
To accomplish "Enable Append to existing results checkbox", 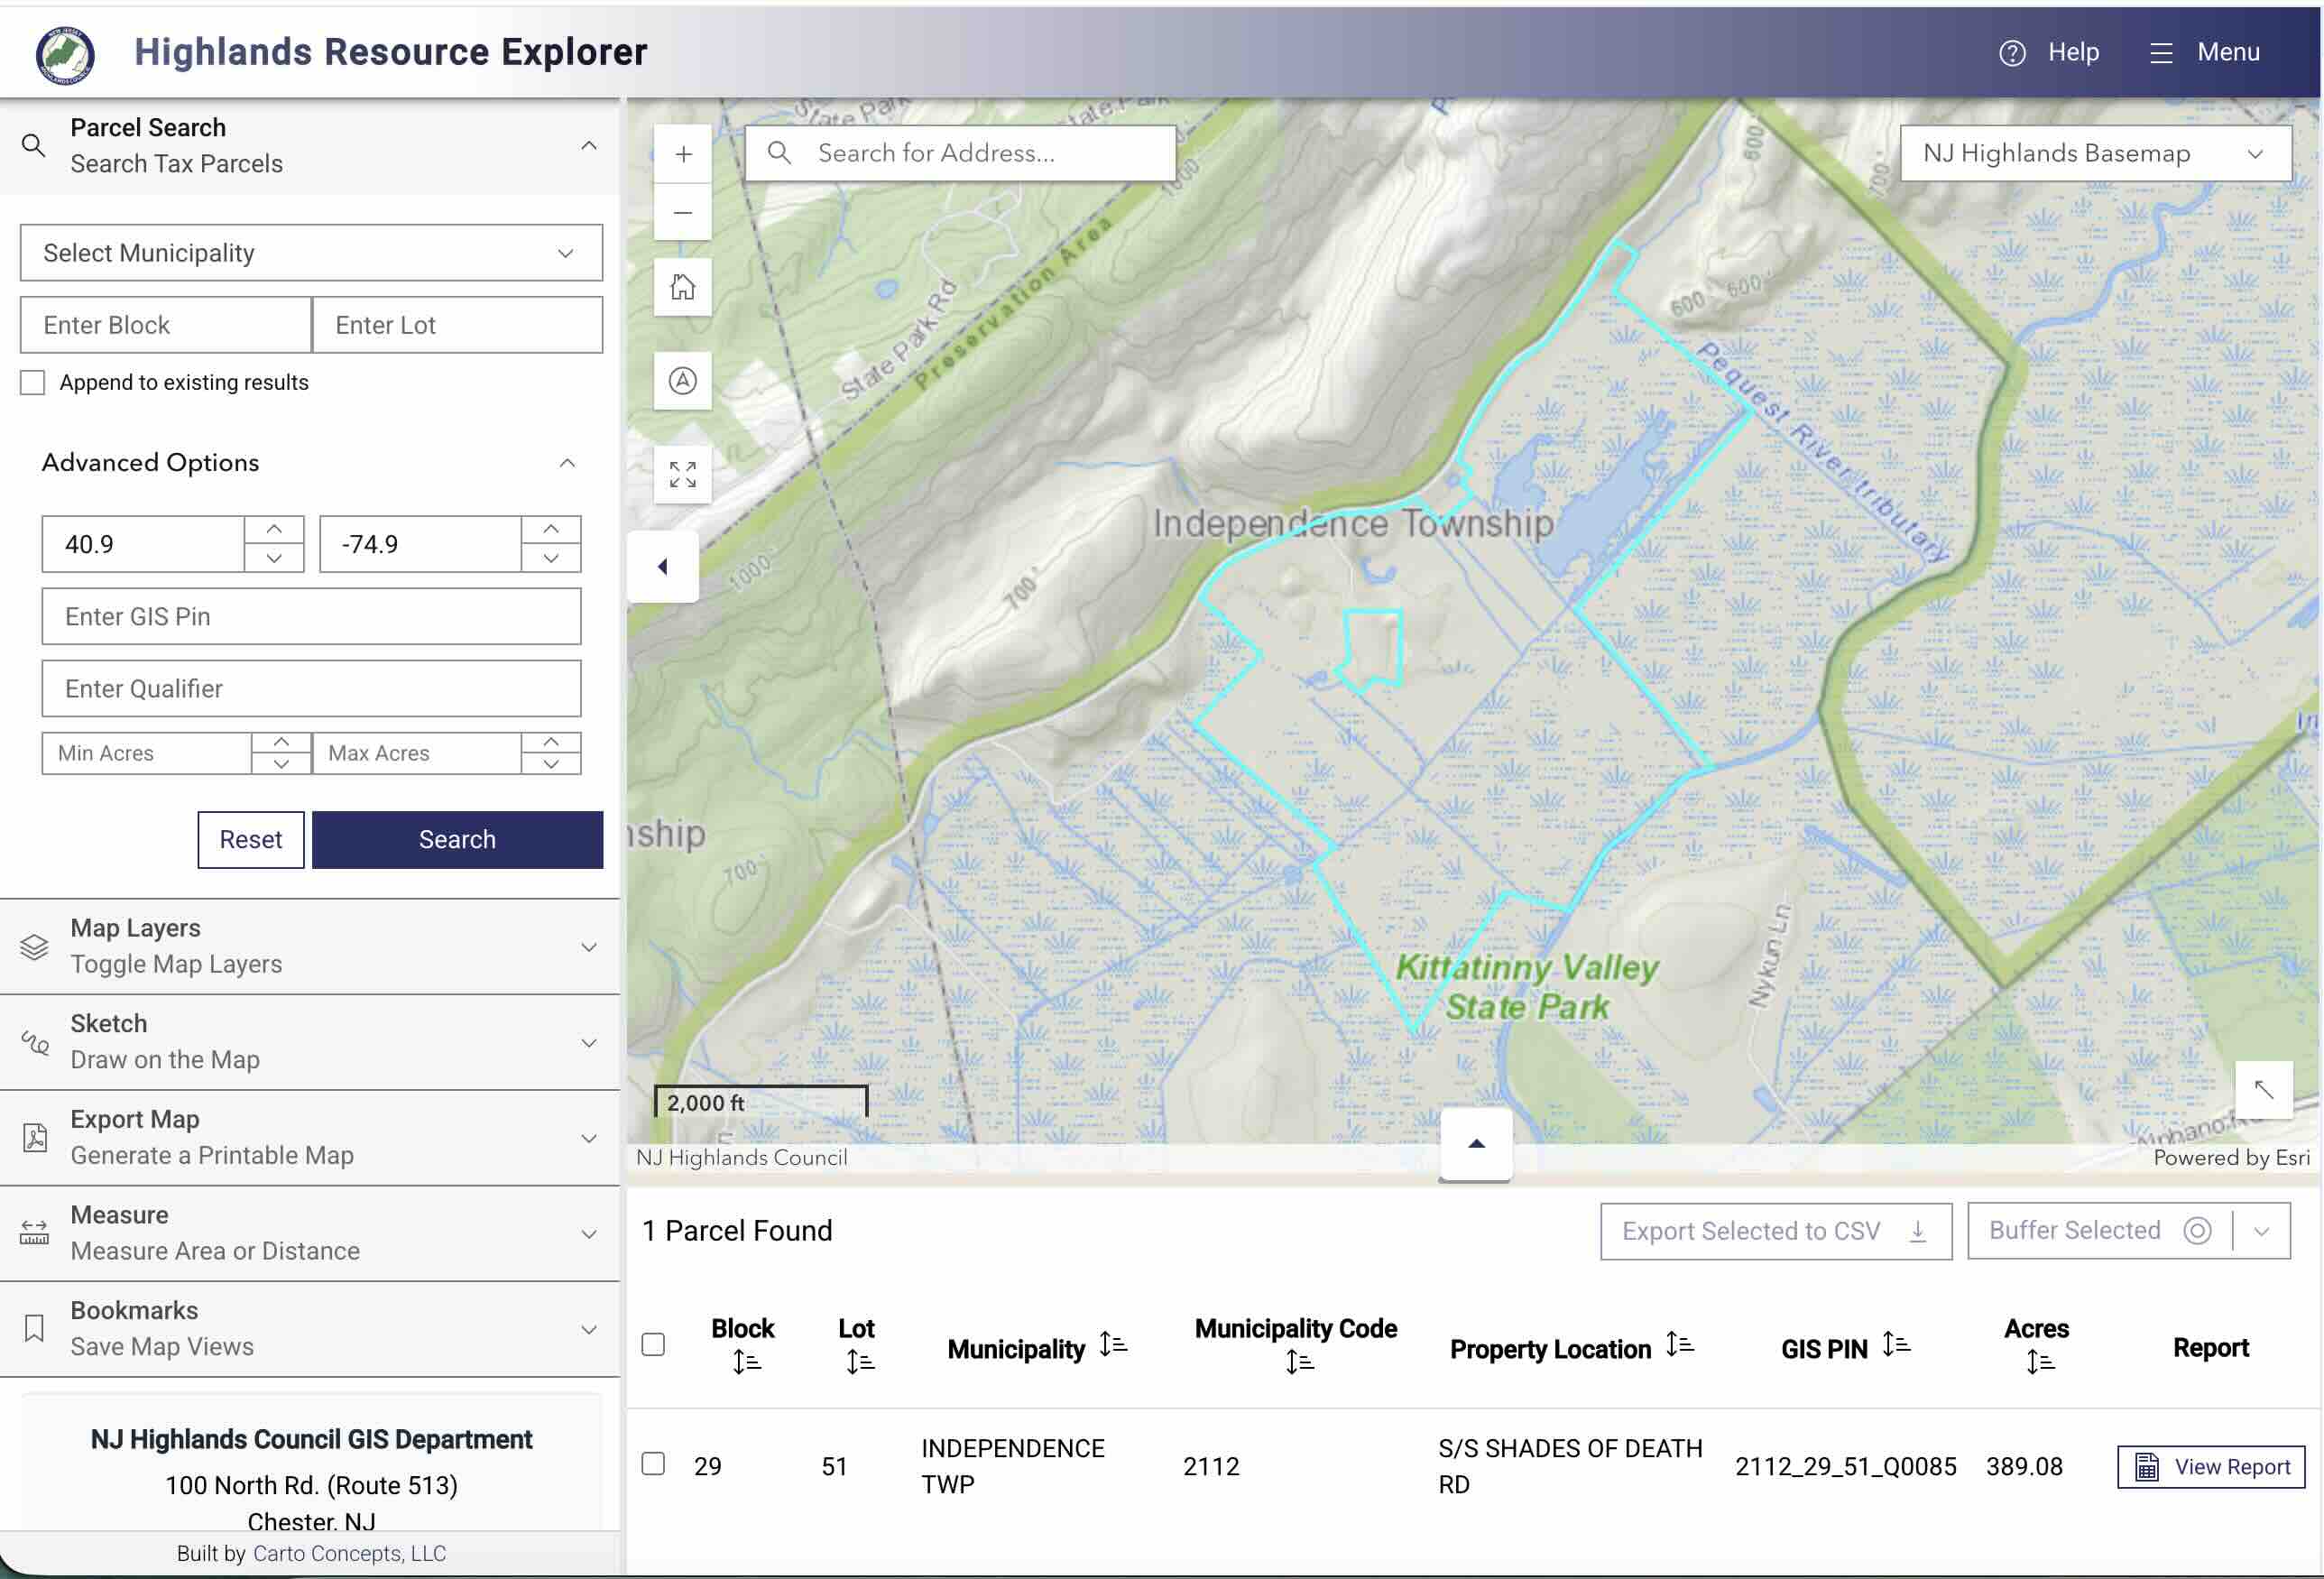I will [x=33, y=383].
